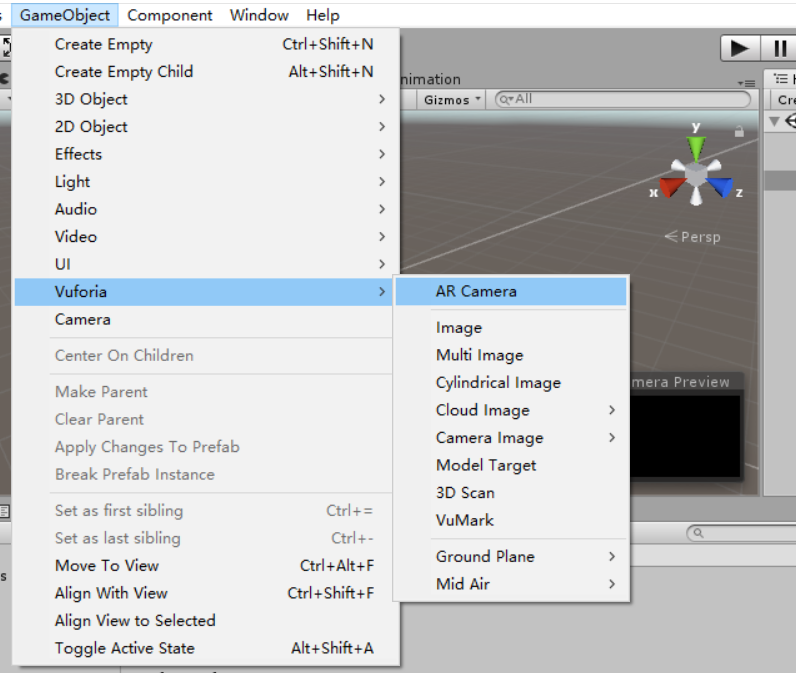Start Play mode with Play button
This screenshot has height=673, width=796.
coord(740,49)
